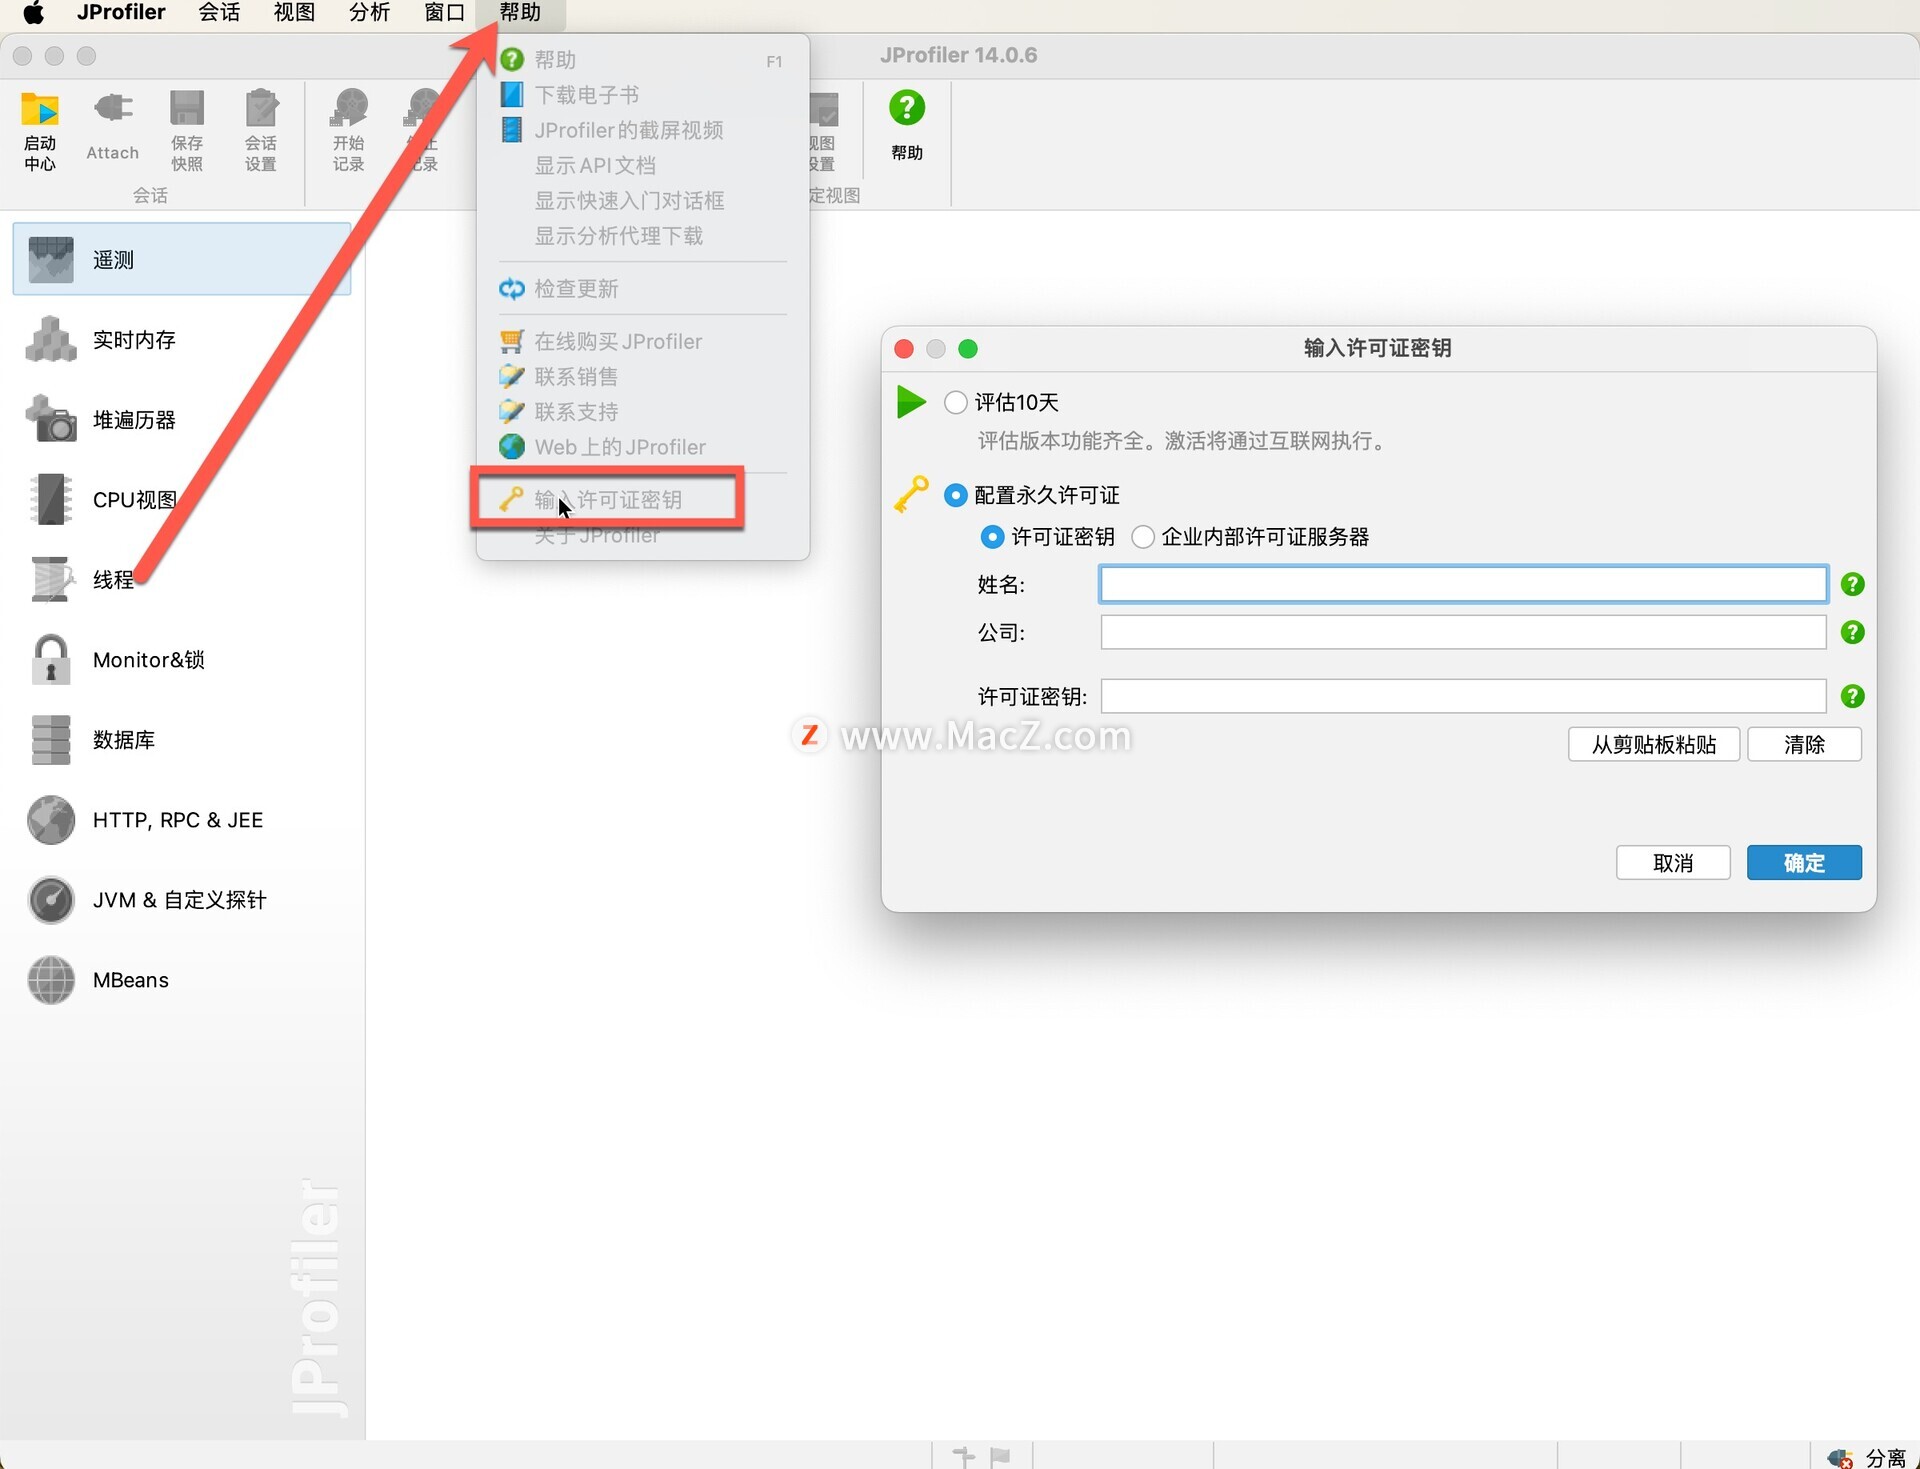Open Live Memory (实时内存) section
Viewport: 1920px width, 1469px height.
[181, 340]
